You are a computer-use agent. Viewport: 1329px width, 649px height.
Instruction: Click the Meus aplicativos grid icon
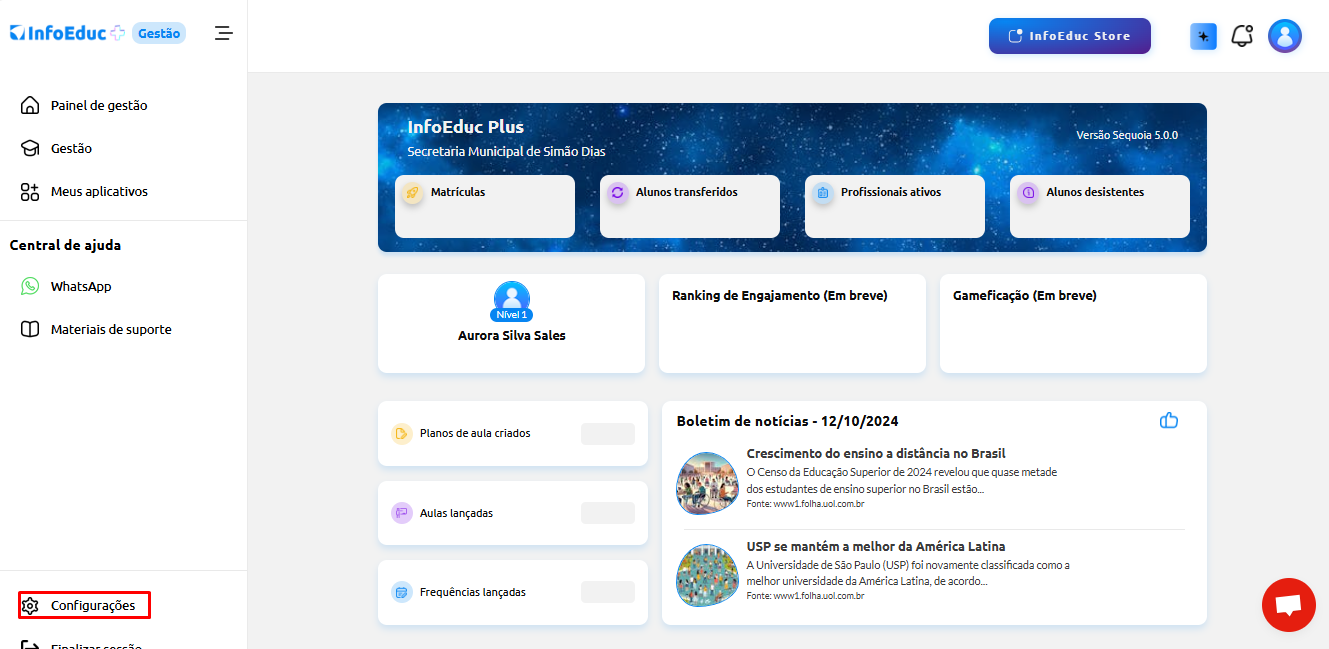(30, 191)
